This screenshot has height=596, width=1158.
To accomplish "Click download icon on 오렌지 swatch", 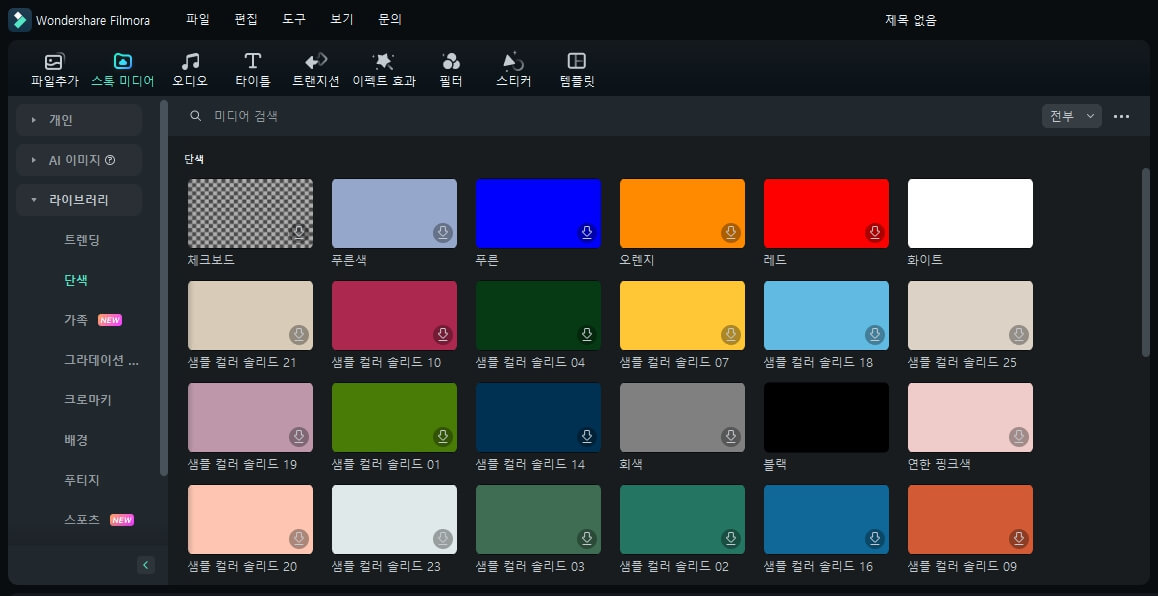I will [x=730, y=233].
